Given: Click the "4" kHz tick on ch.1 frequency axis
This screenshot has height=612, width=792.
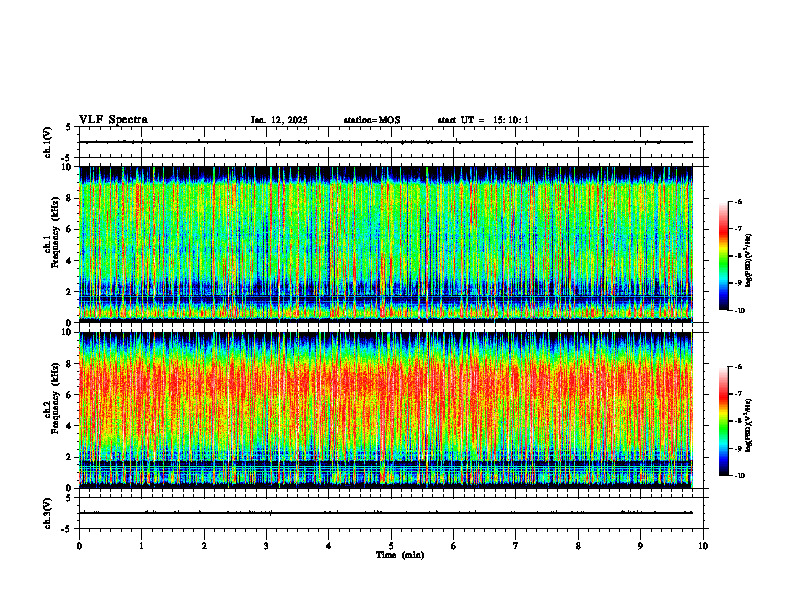Looking at the screenshot, I should click(x=70, y=261).
